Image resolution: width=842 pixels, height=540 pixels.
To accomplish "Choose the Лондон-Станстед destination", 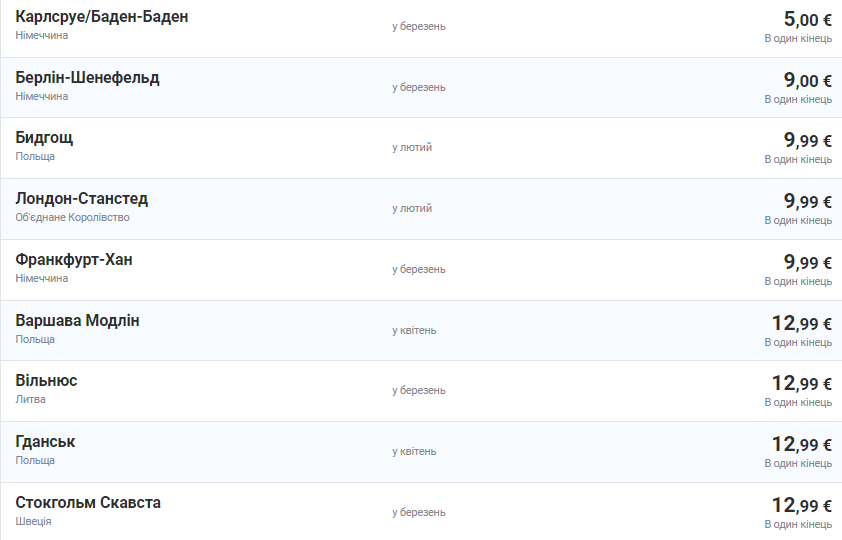I will [x=82, y=199].
